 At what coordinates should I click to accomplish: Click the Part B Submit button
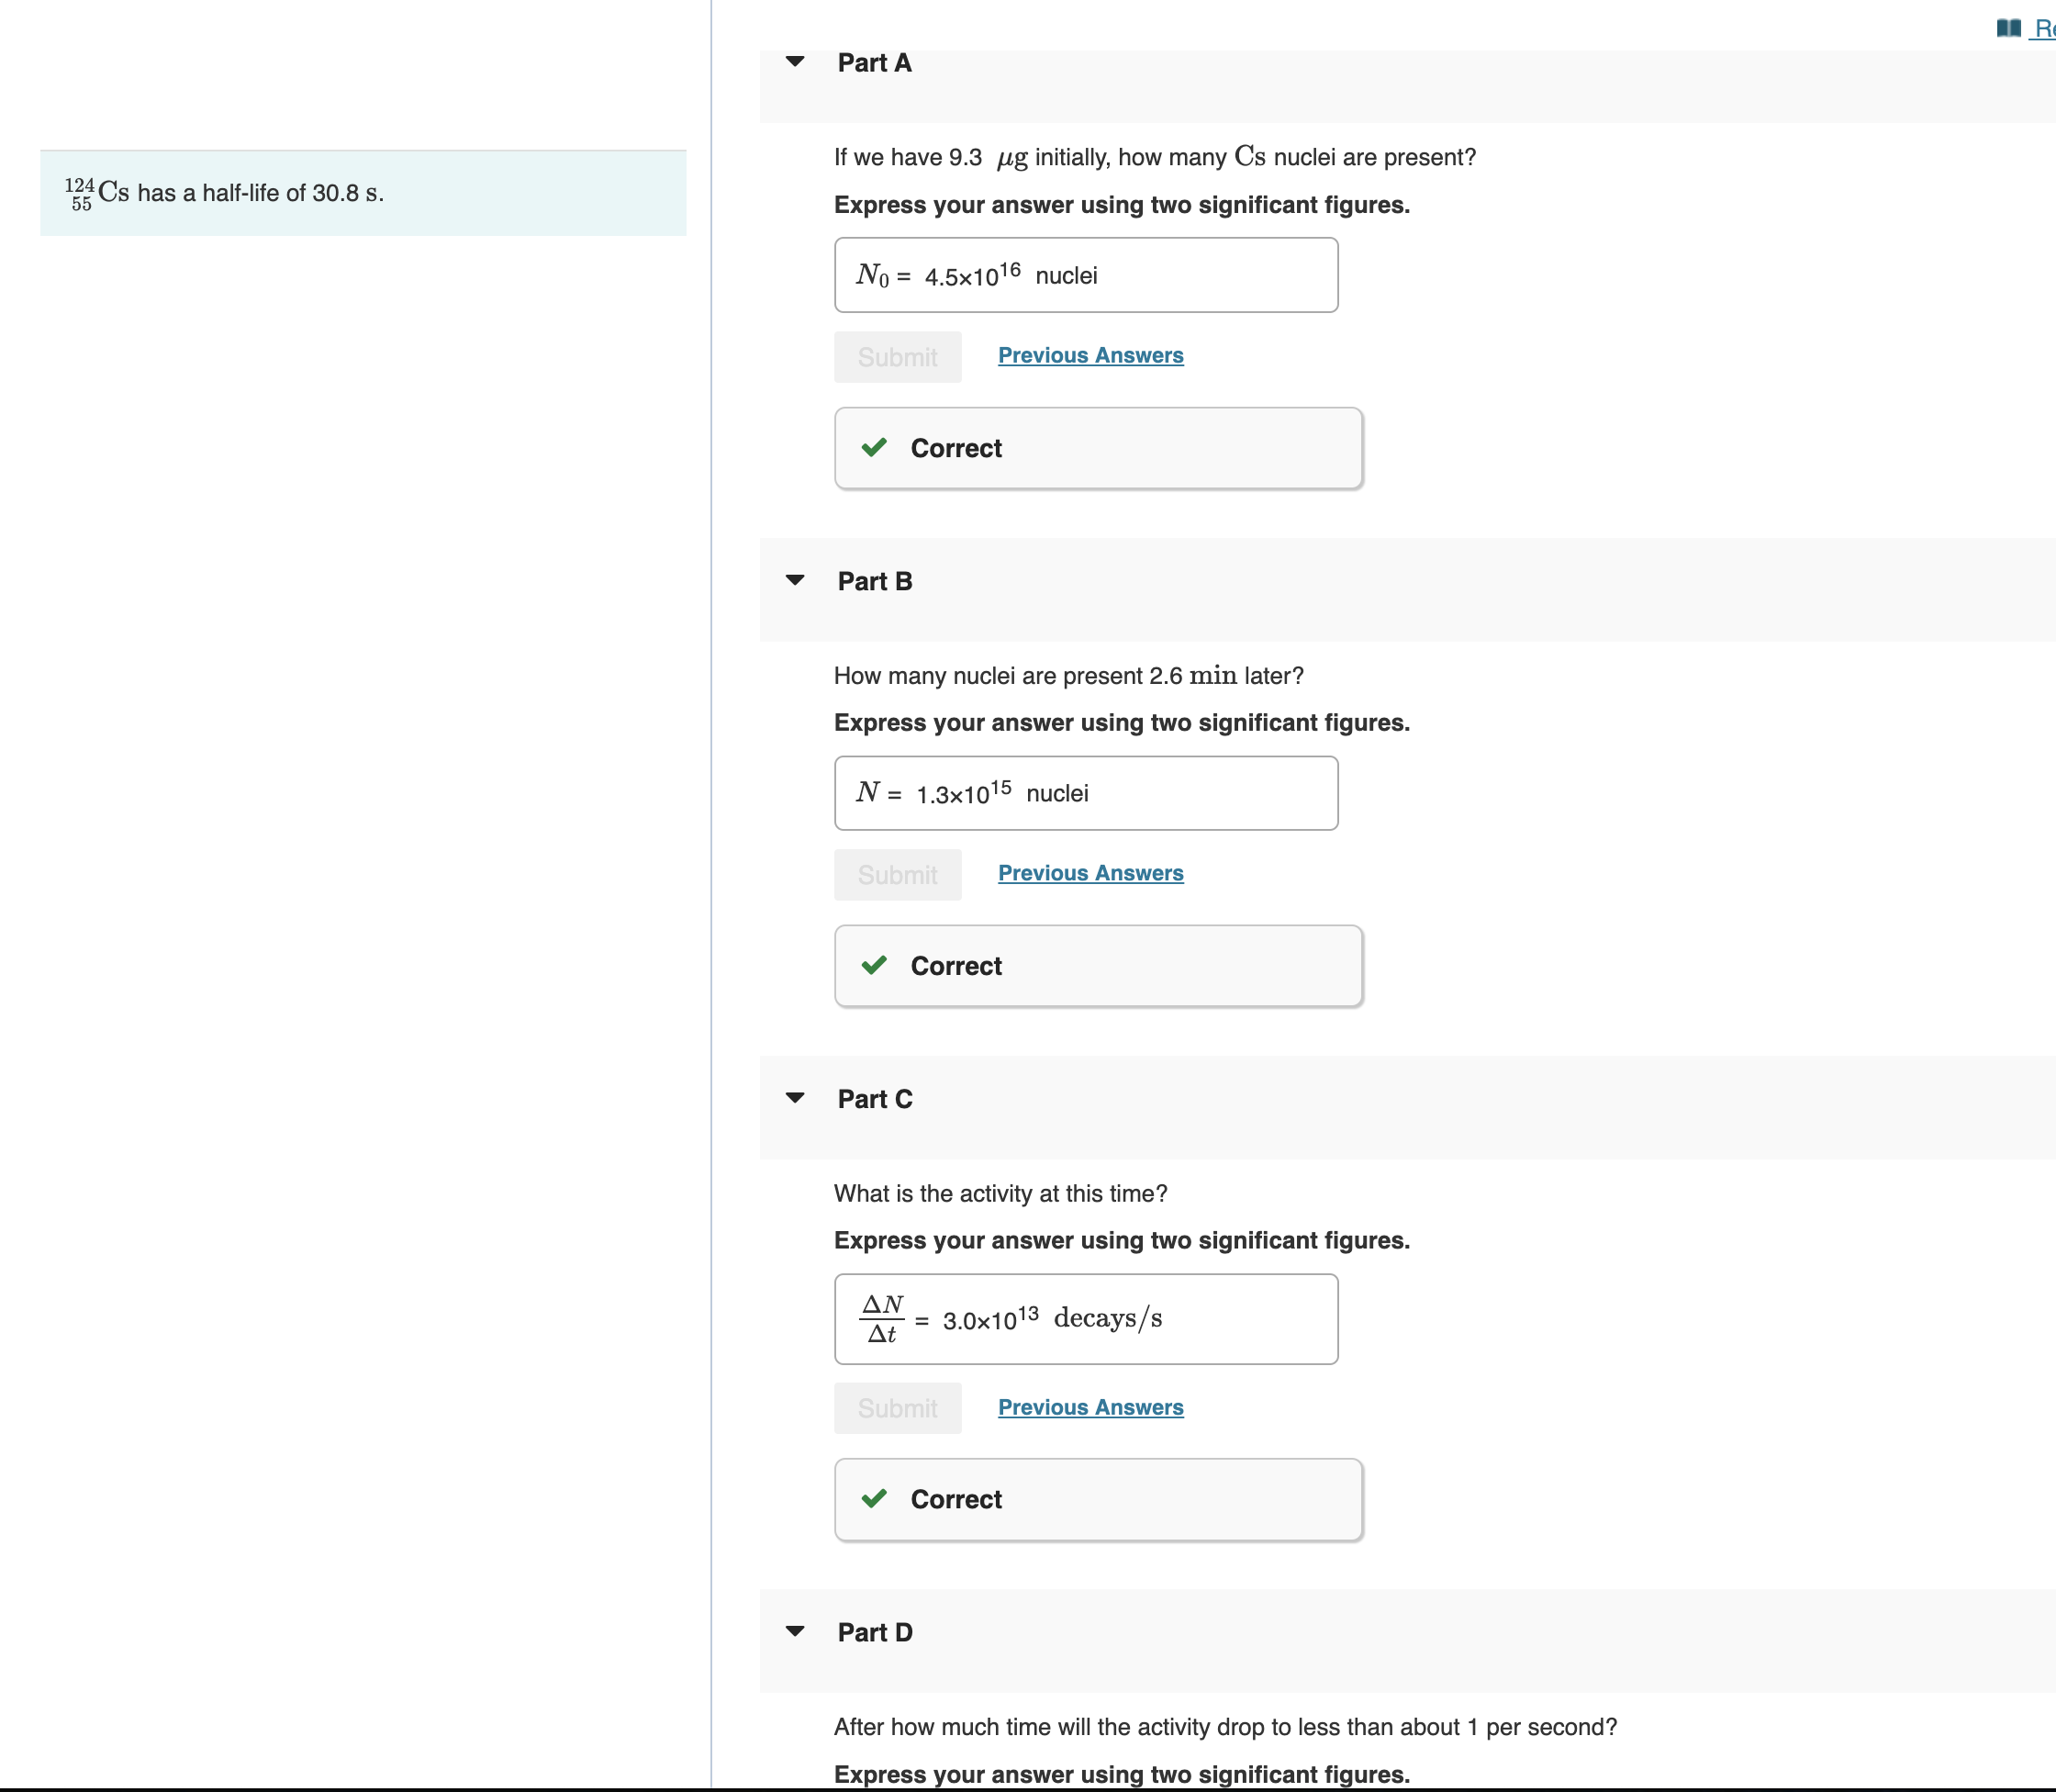point(897,875)
